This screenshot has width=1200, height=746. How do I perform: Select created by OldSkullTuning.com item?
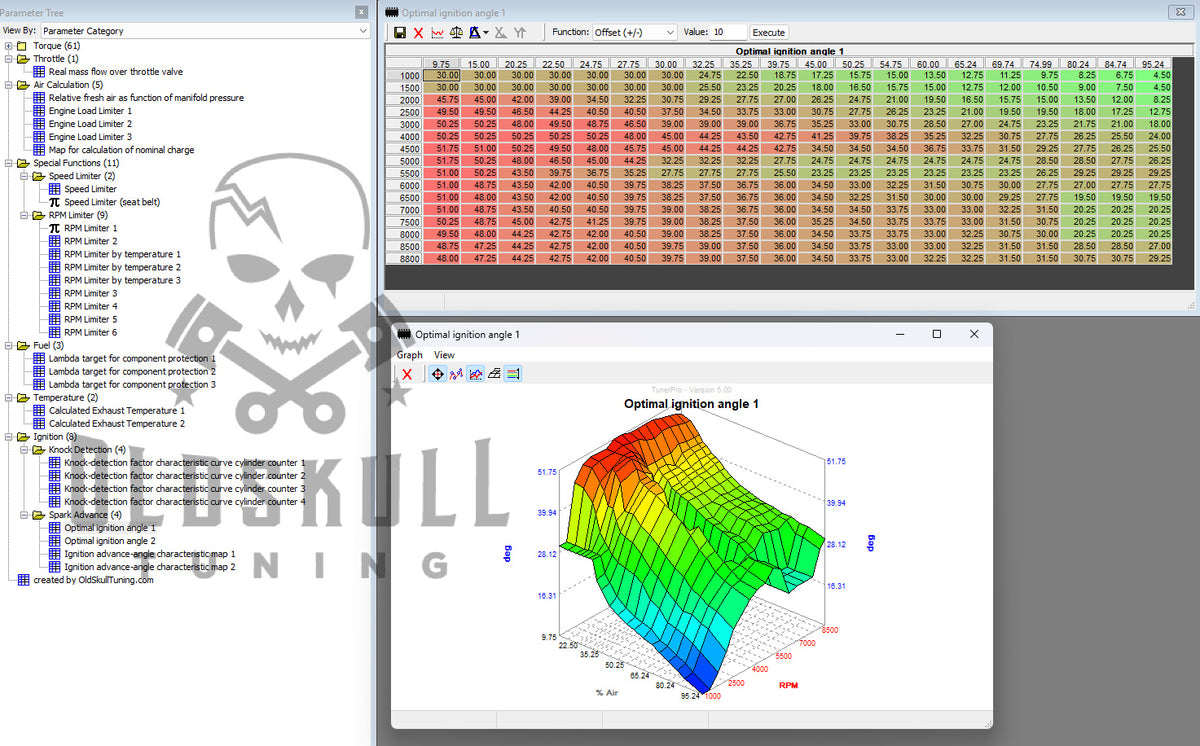[x=93, y=579]
